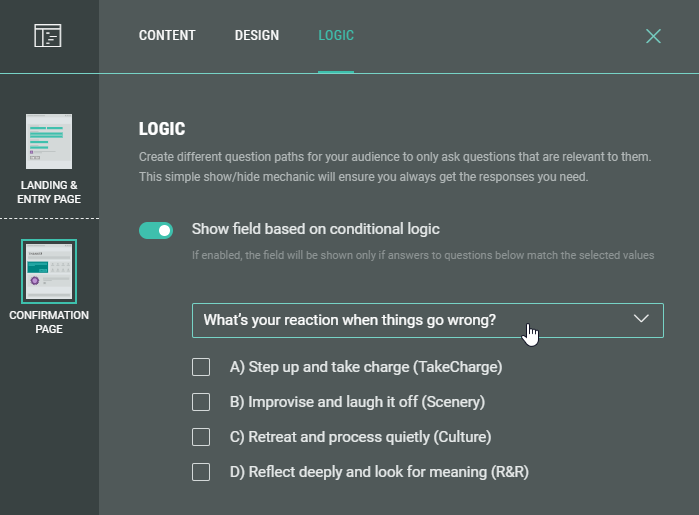
Task: Click the D) Reflect deeply label text
Action: (379, 472)
